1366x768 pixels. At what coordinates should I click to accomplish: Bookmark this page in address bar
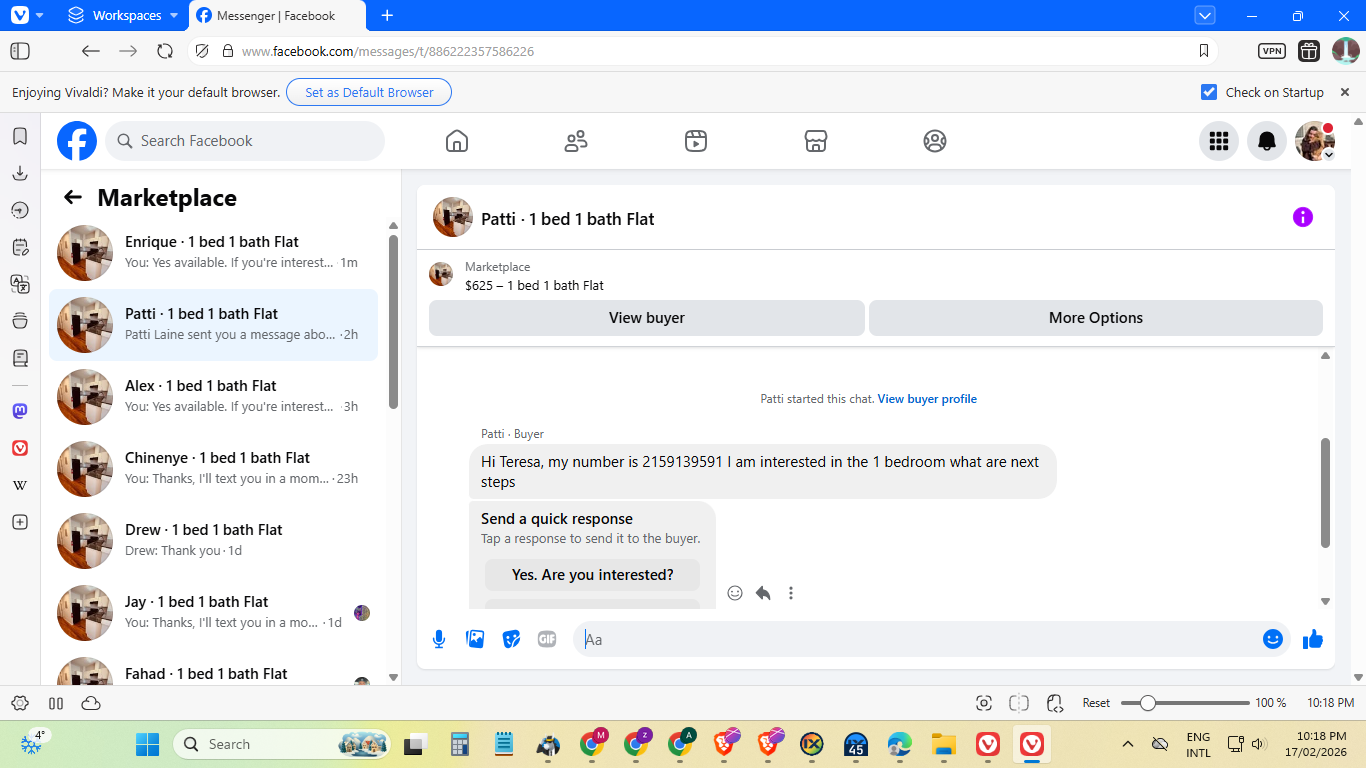[x=1204, y=51]
